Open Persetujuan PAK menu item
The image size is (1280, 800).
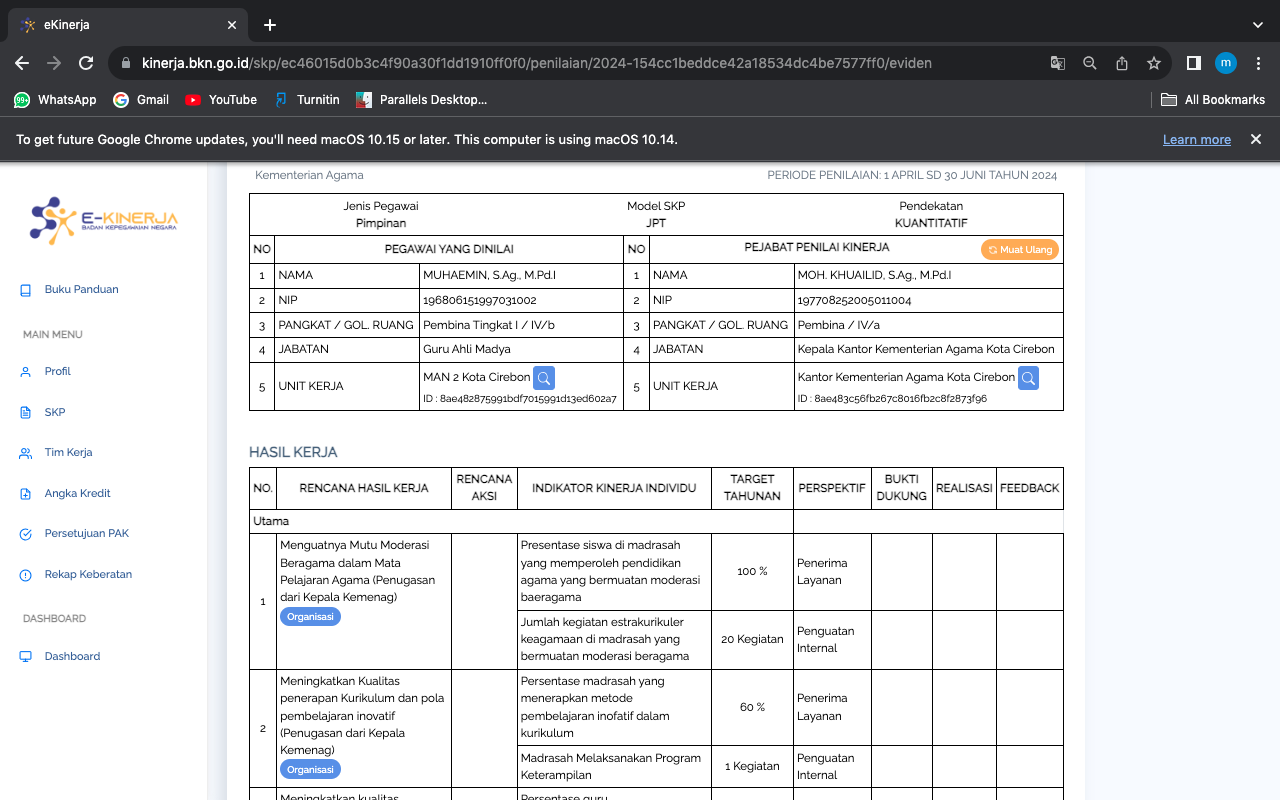coord(86,534)
